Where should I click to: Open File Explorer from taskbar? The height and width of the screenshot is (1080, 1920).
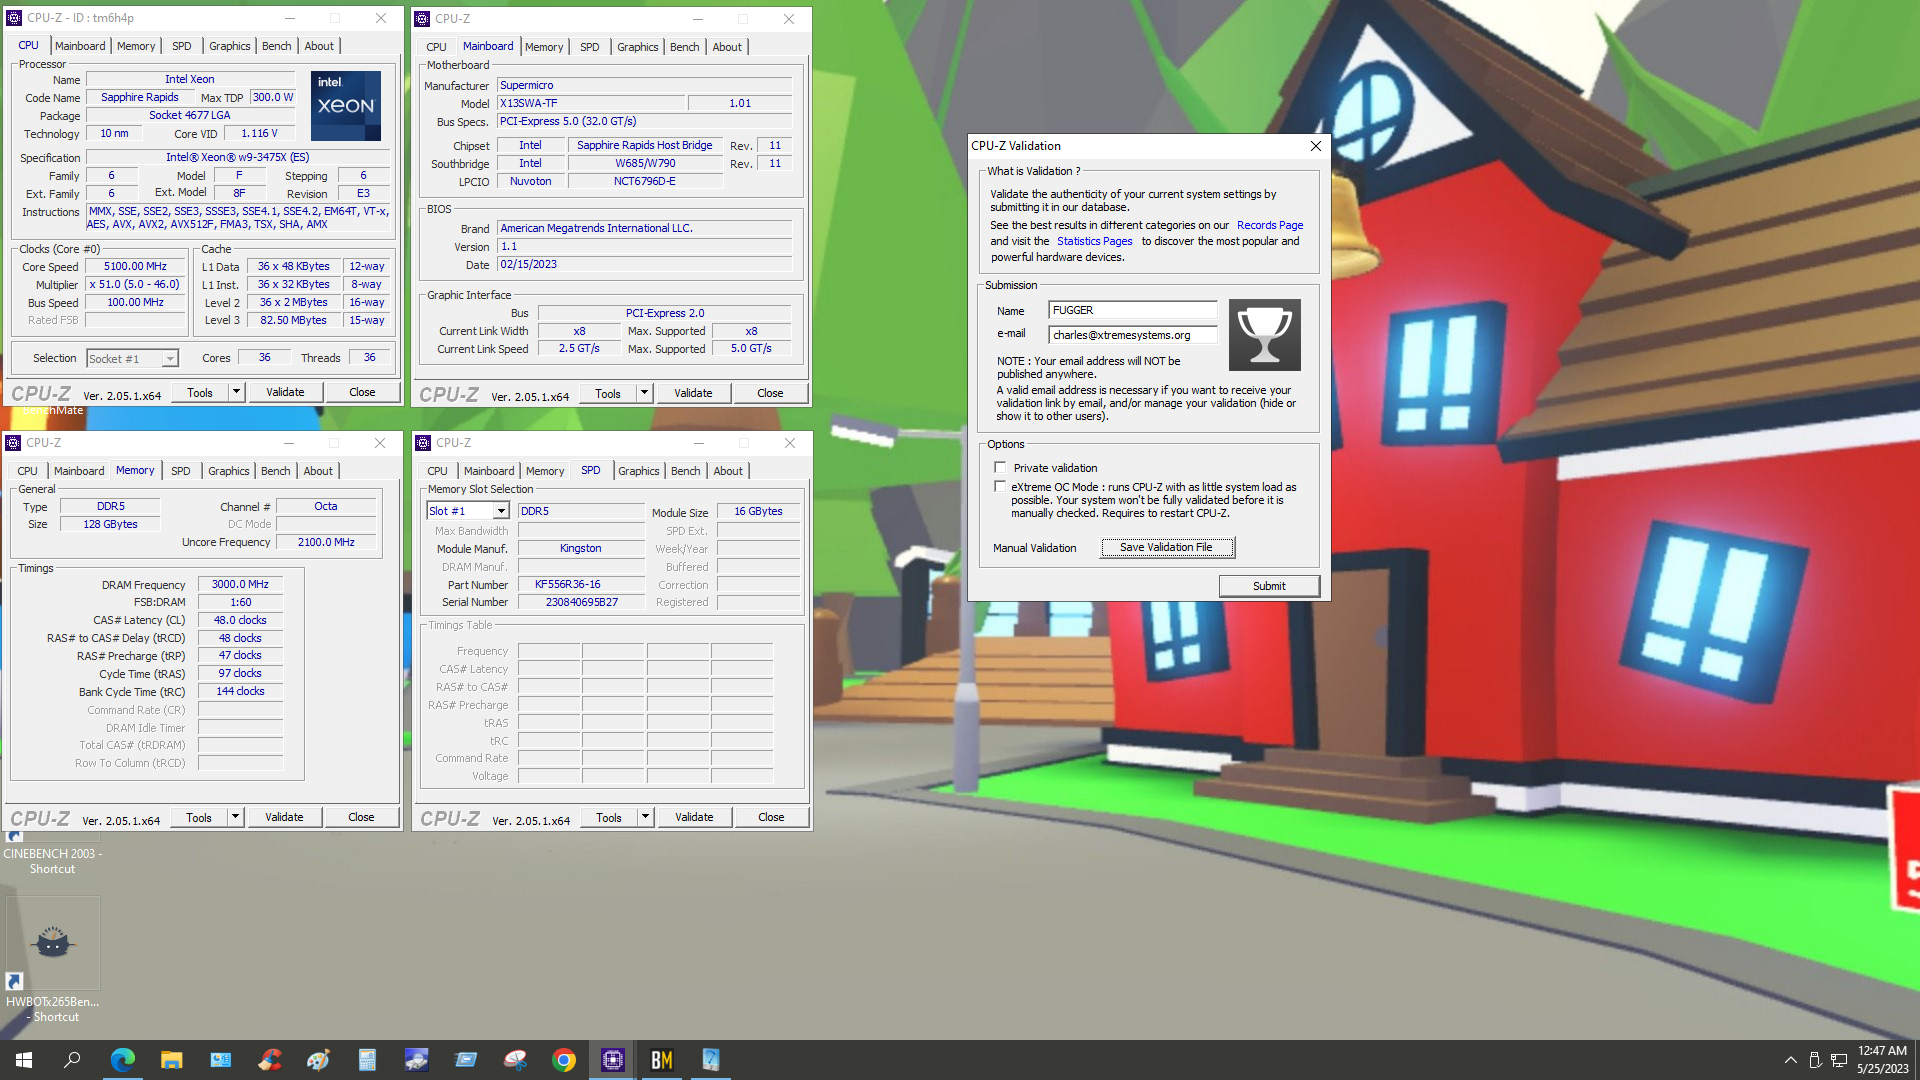point(172,1060)
